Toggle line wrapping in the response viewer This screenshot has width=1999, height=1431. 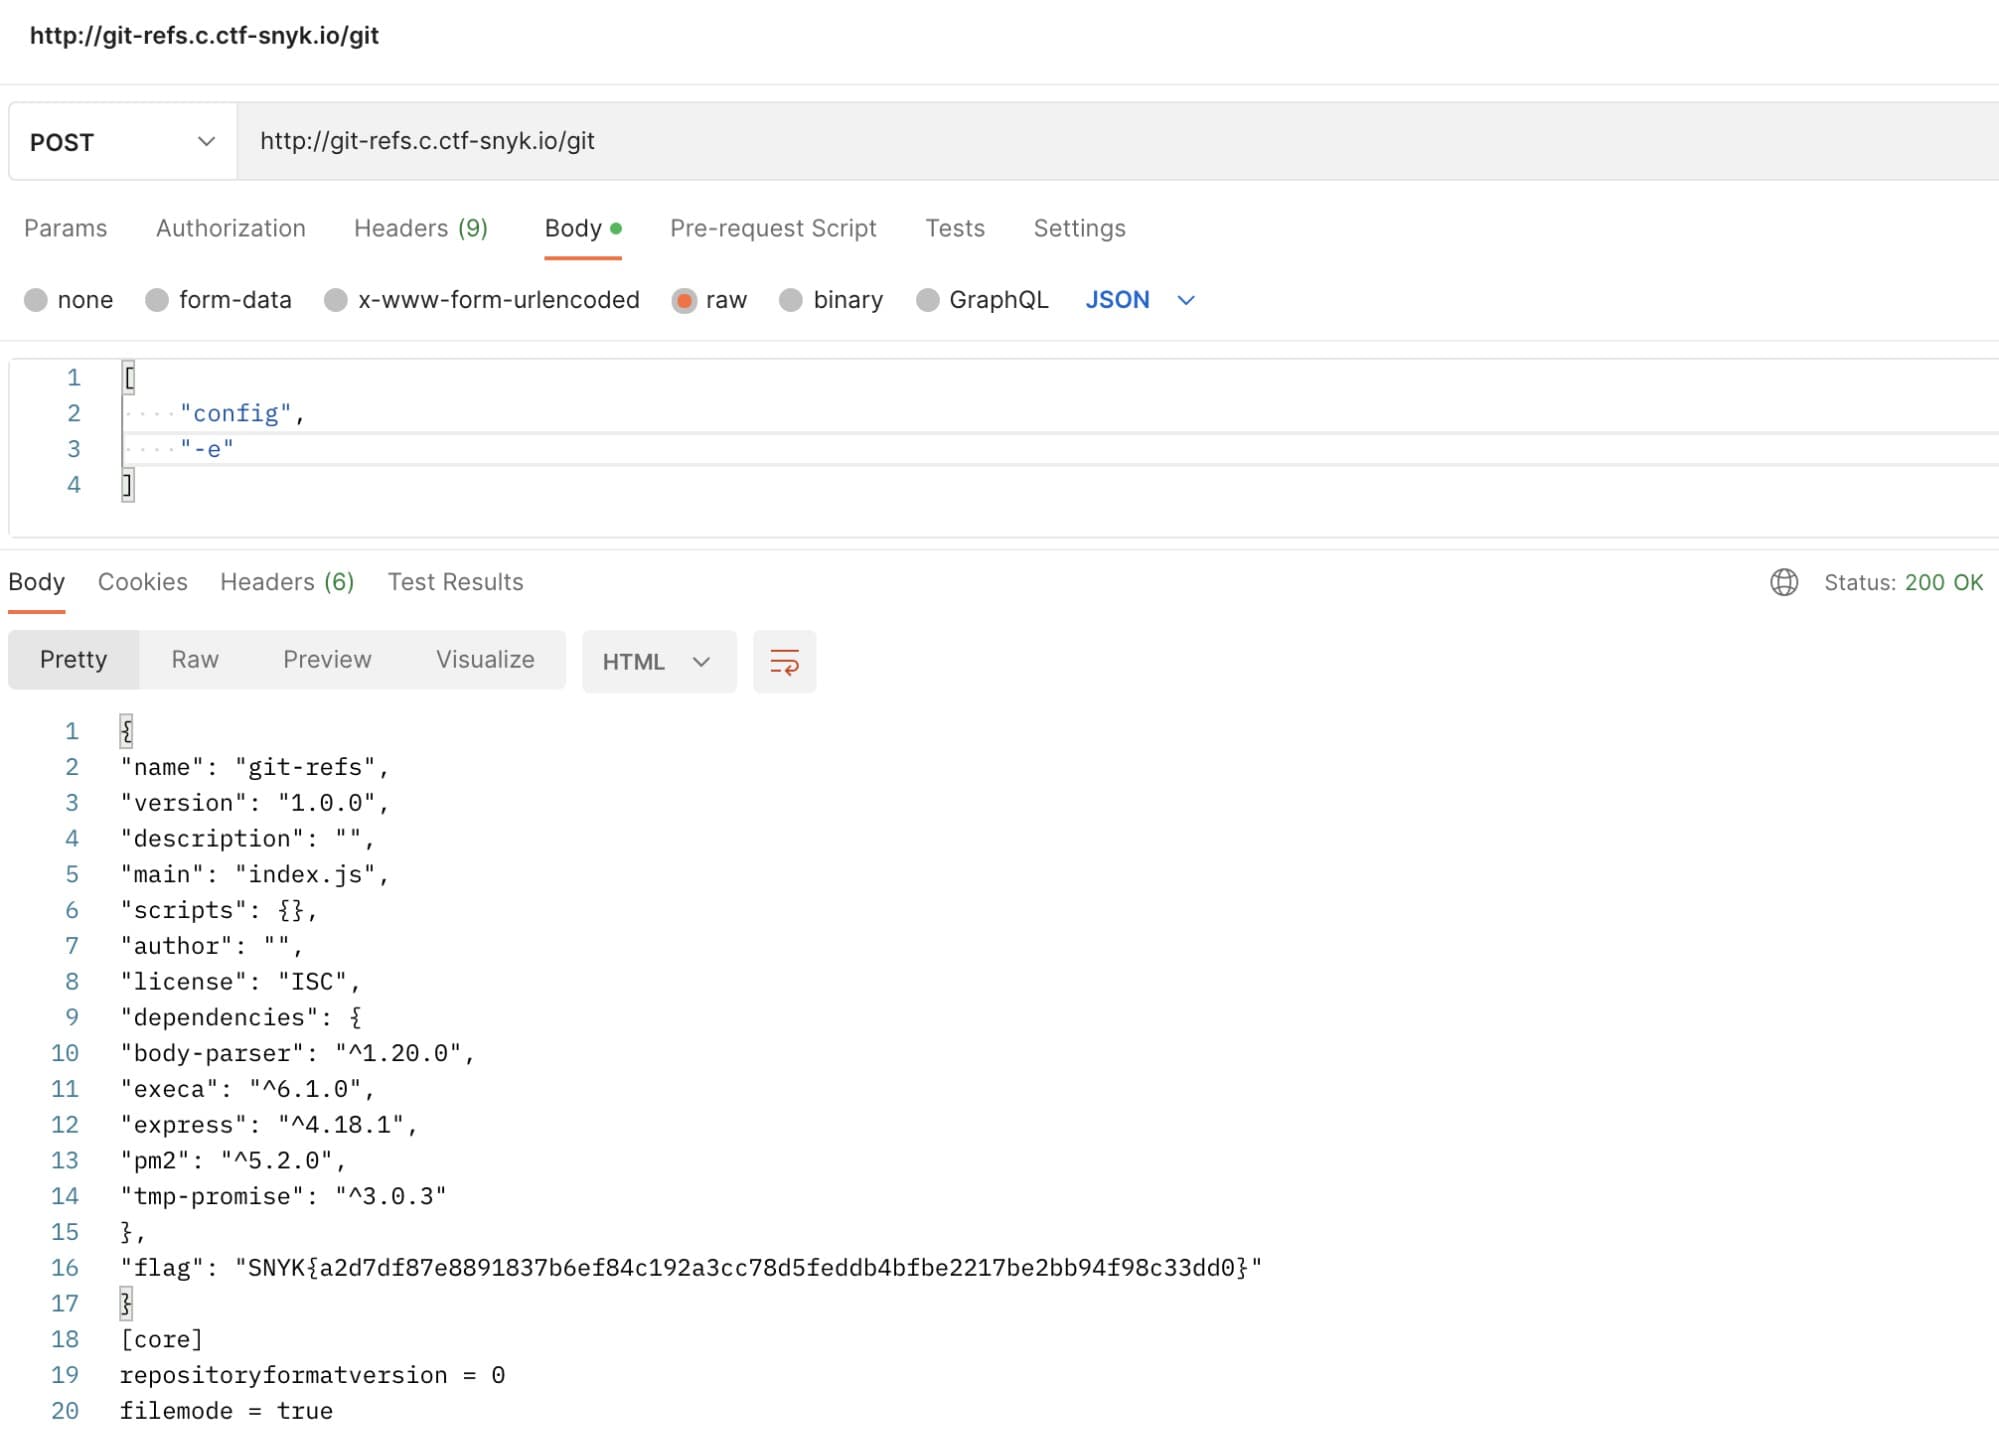(x=784, y=661)
